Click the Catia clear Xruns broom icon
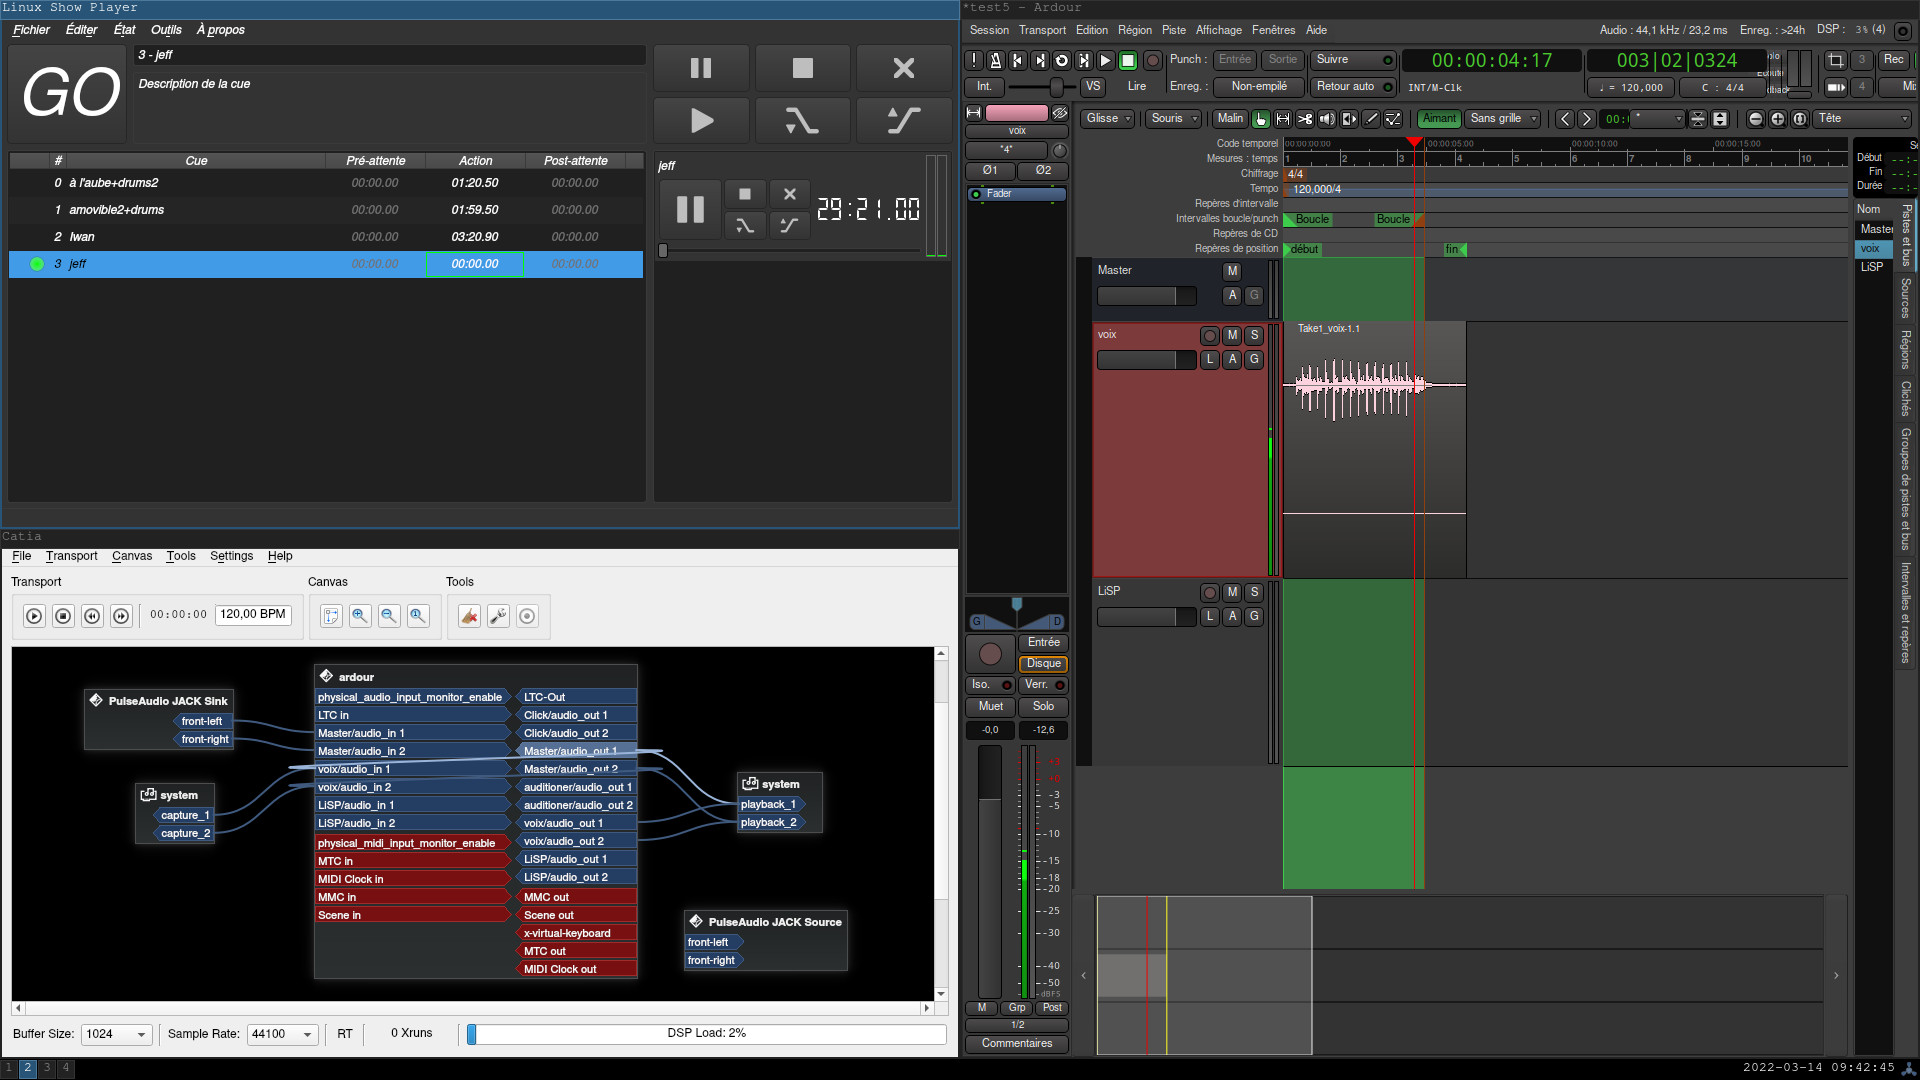Screen dimensions: 1920x1080 click(x=469, y=616)
